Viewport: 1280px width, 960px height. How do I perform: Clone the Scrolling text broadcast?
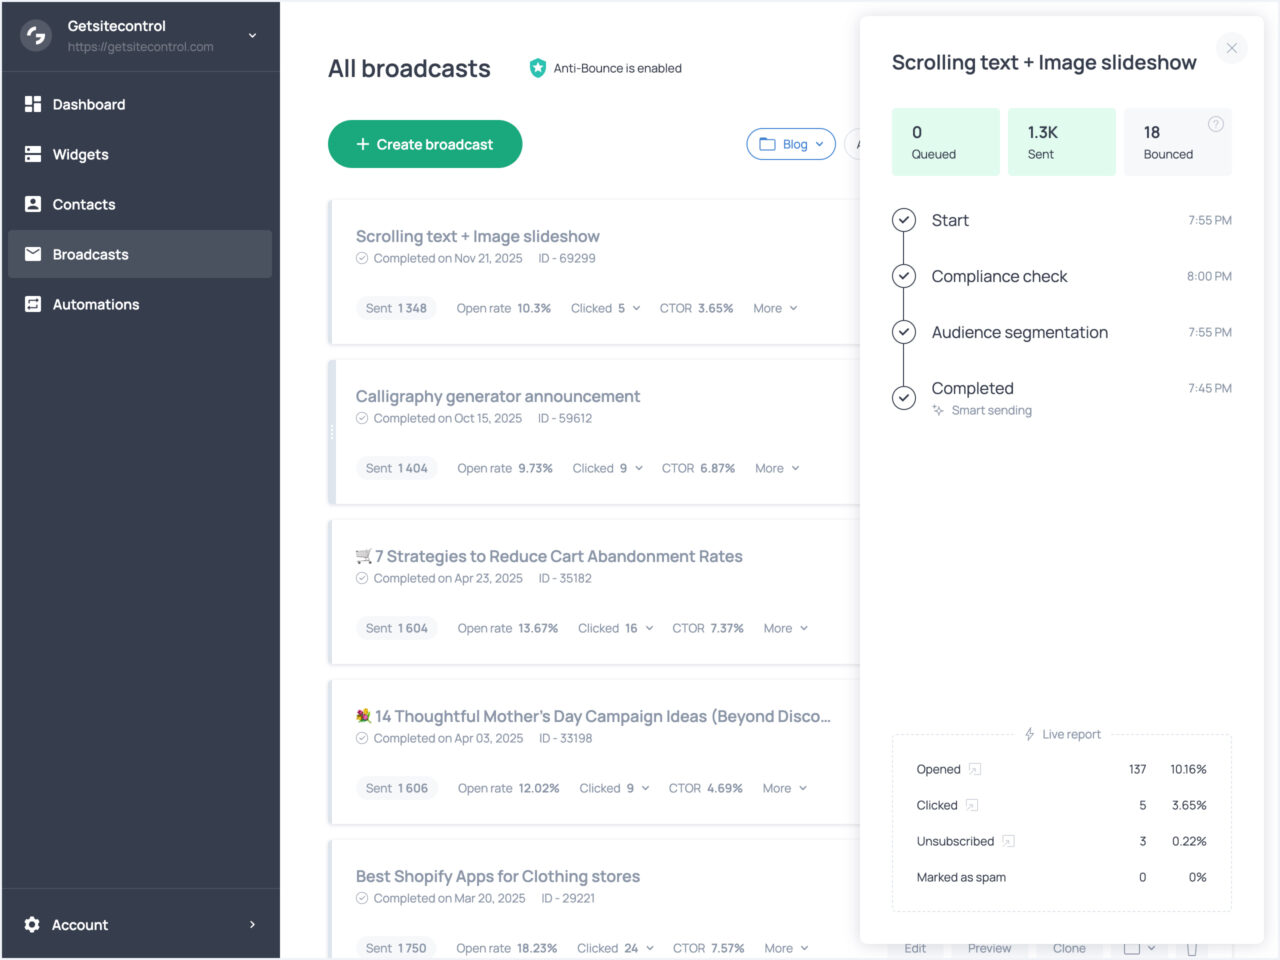coord(1068,949)
